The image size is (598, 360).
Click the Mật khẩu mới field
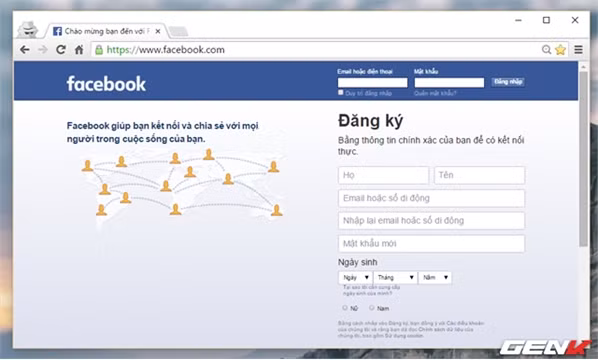tap(431, 244)
